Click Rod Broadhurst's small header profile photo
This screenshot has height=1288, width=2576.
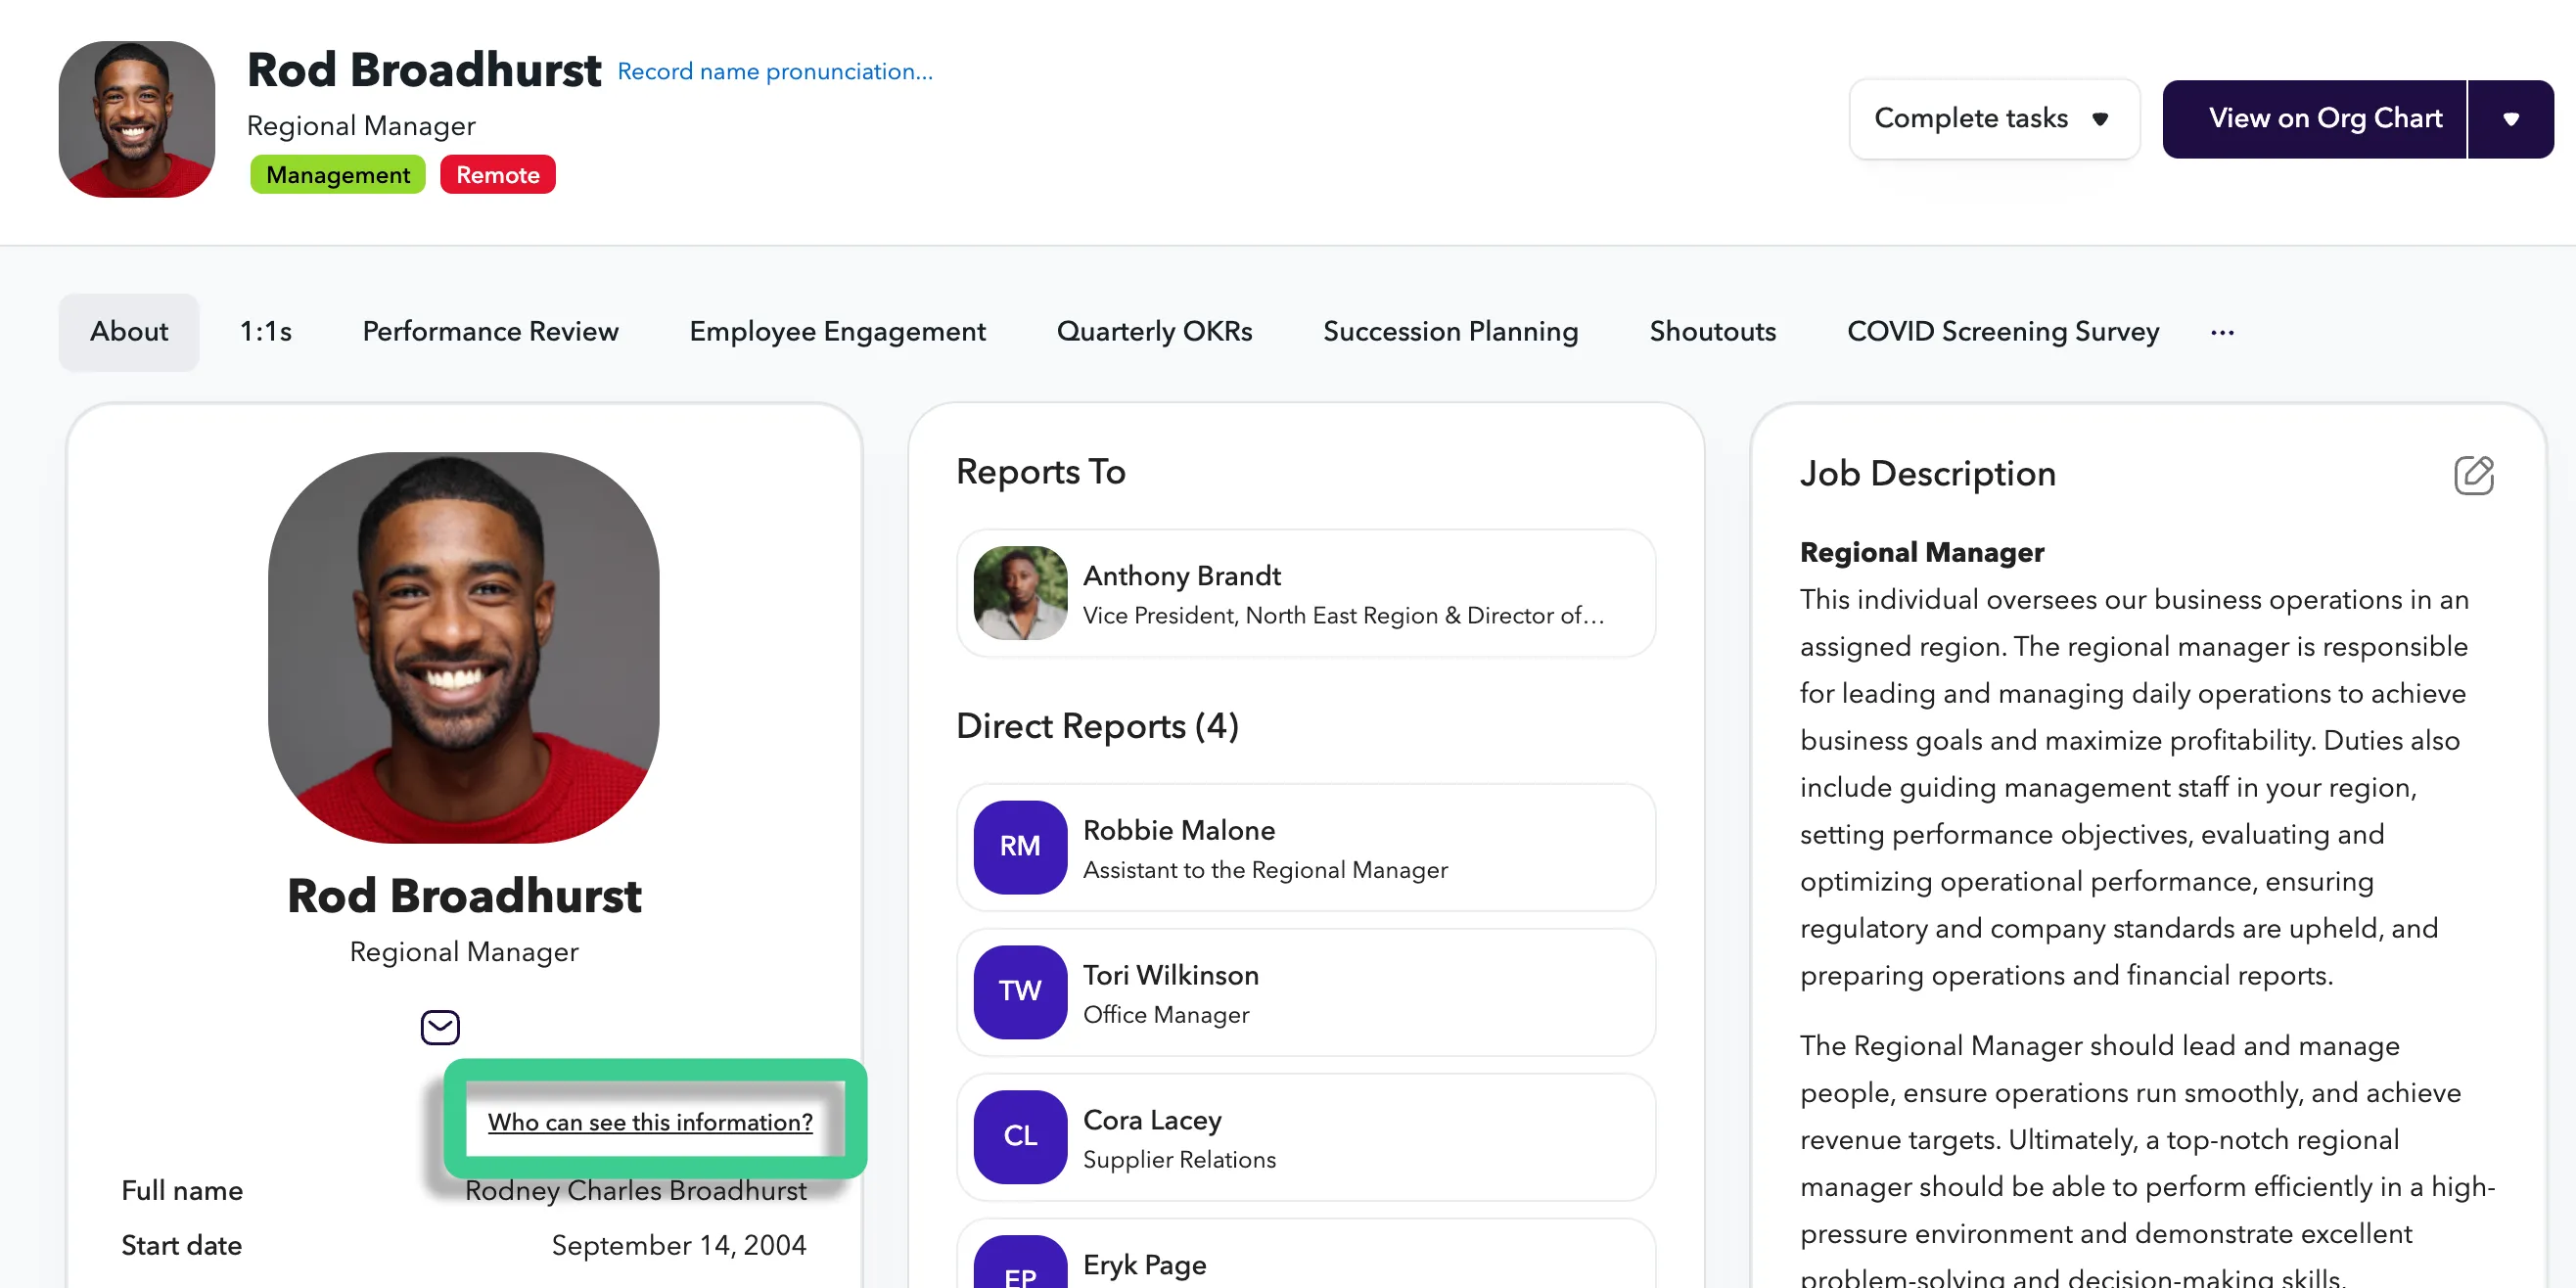click(137, 119)
